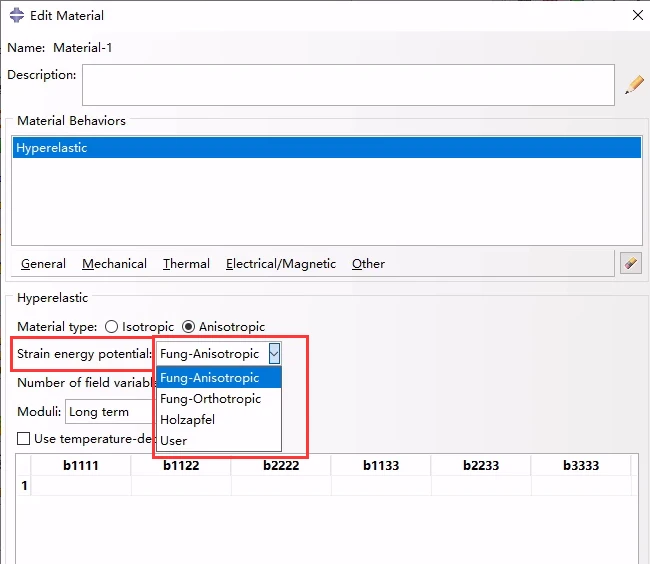The width and height of the screenshot is (650, 564).
Task: Click inside the Description text field
Action: click(347, 85)
